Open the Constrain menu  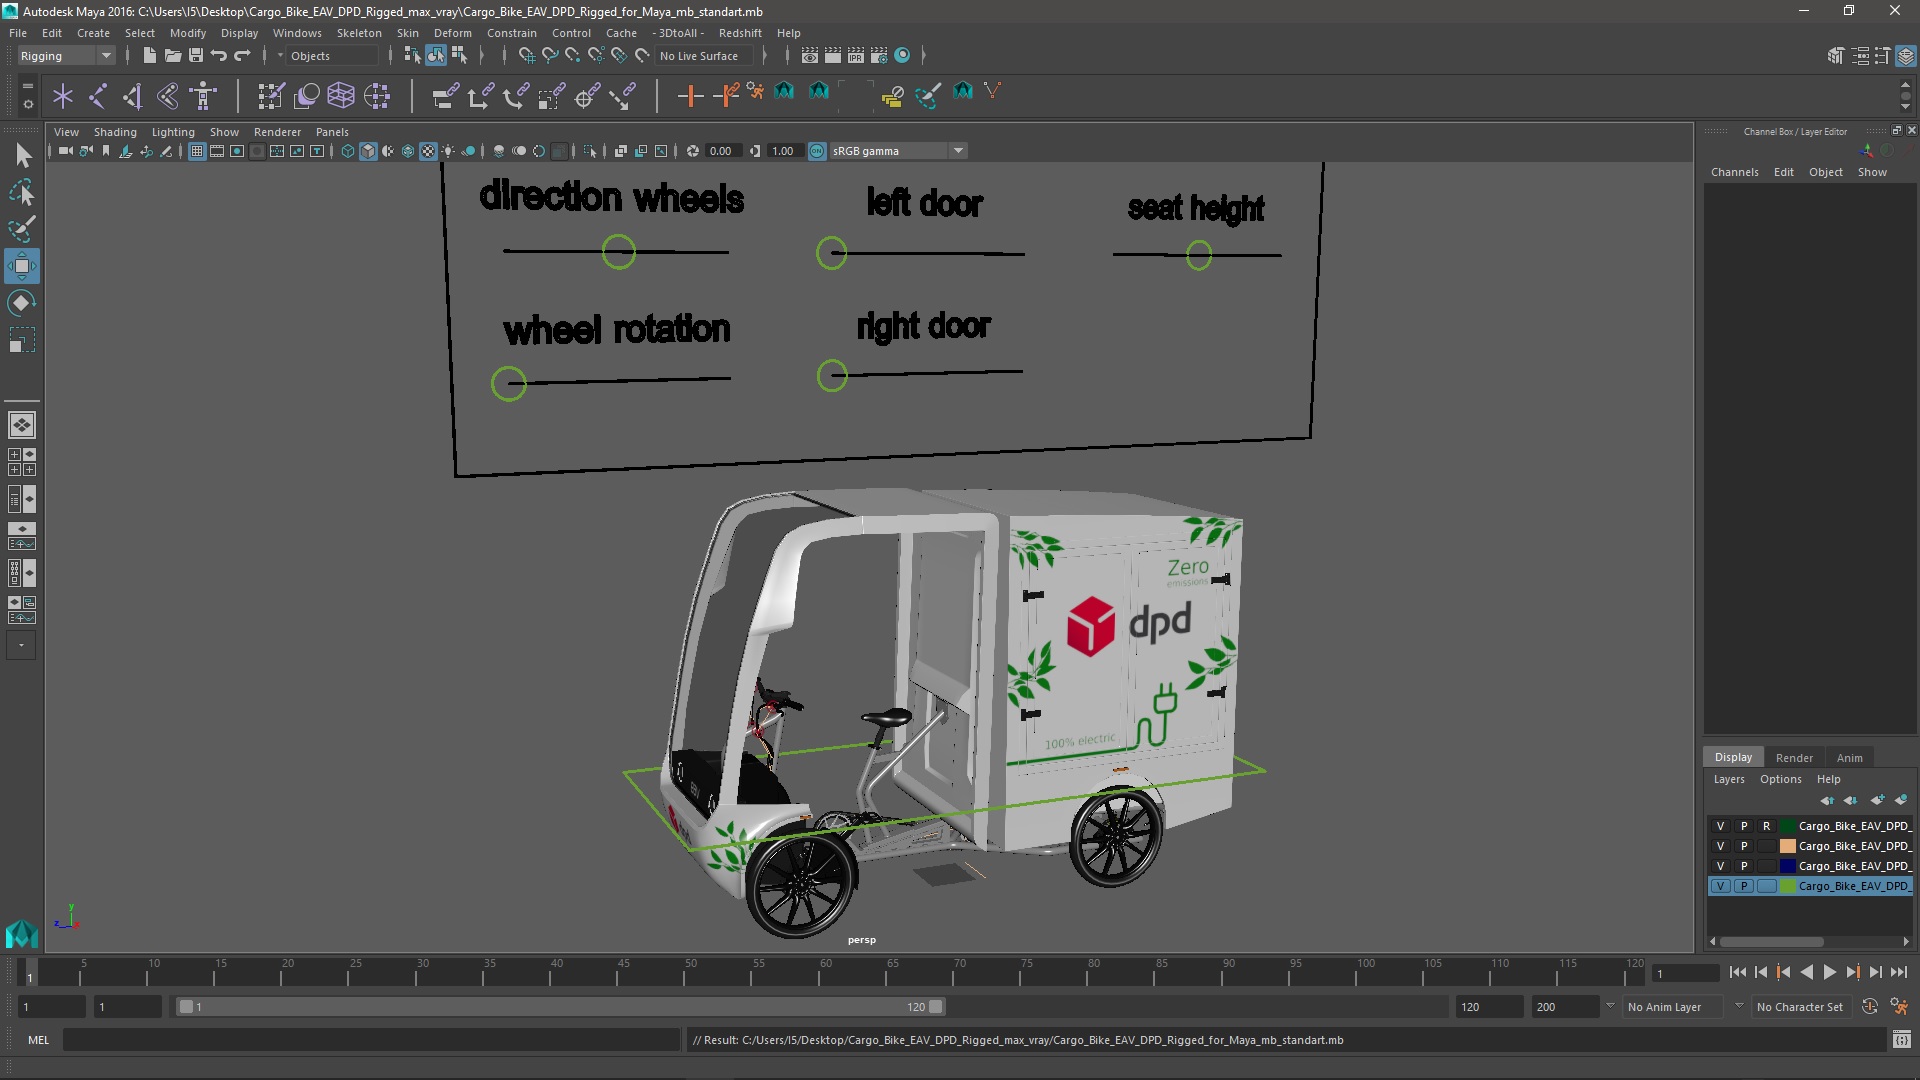(511, 33)
